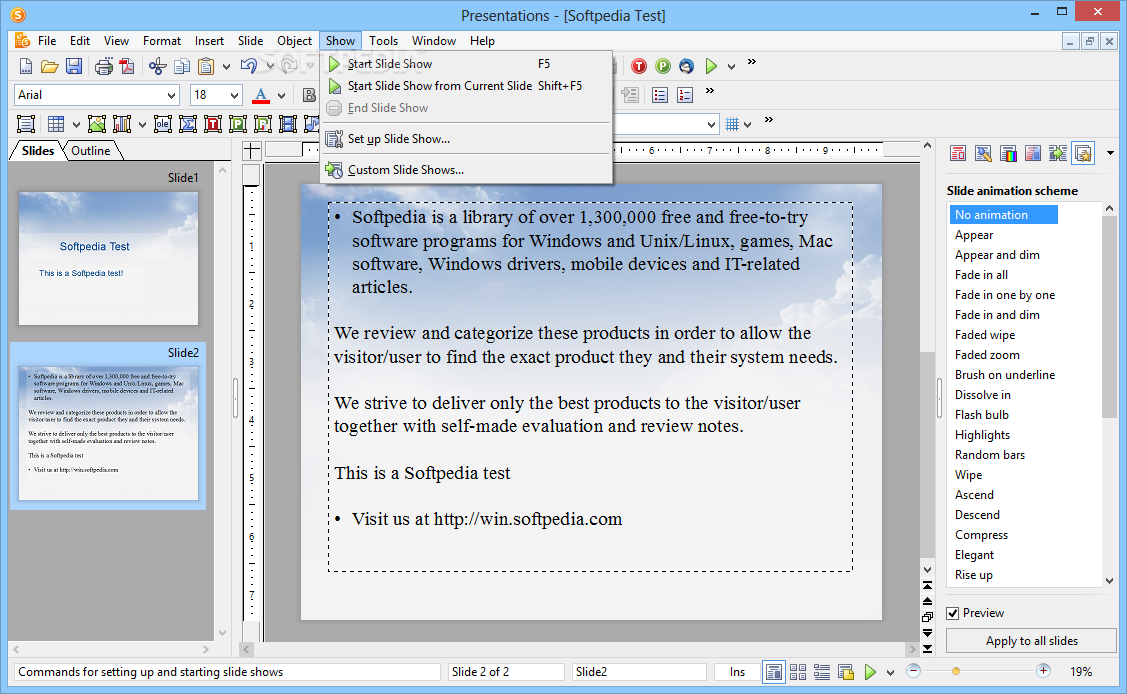Toggle Ins insert mode in status bar
This screenshot has width=1127, height=694.
(x=737, y=672)
